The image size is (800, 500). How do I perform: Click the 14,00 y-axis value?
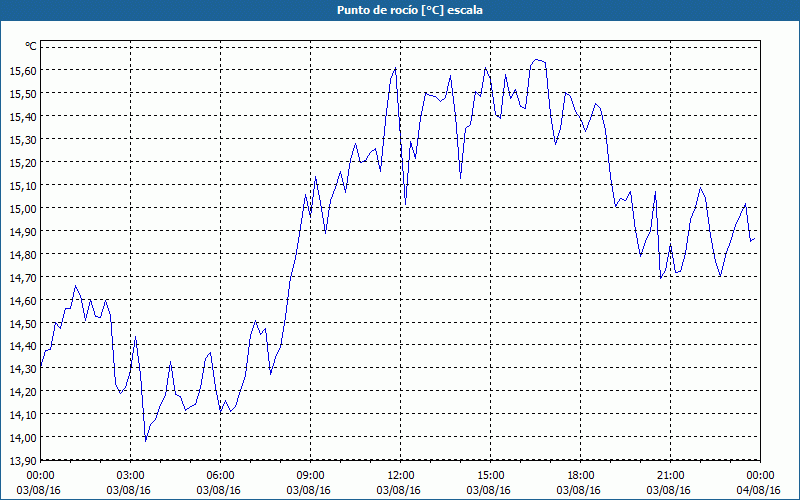coord(23,437)
